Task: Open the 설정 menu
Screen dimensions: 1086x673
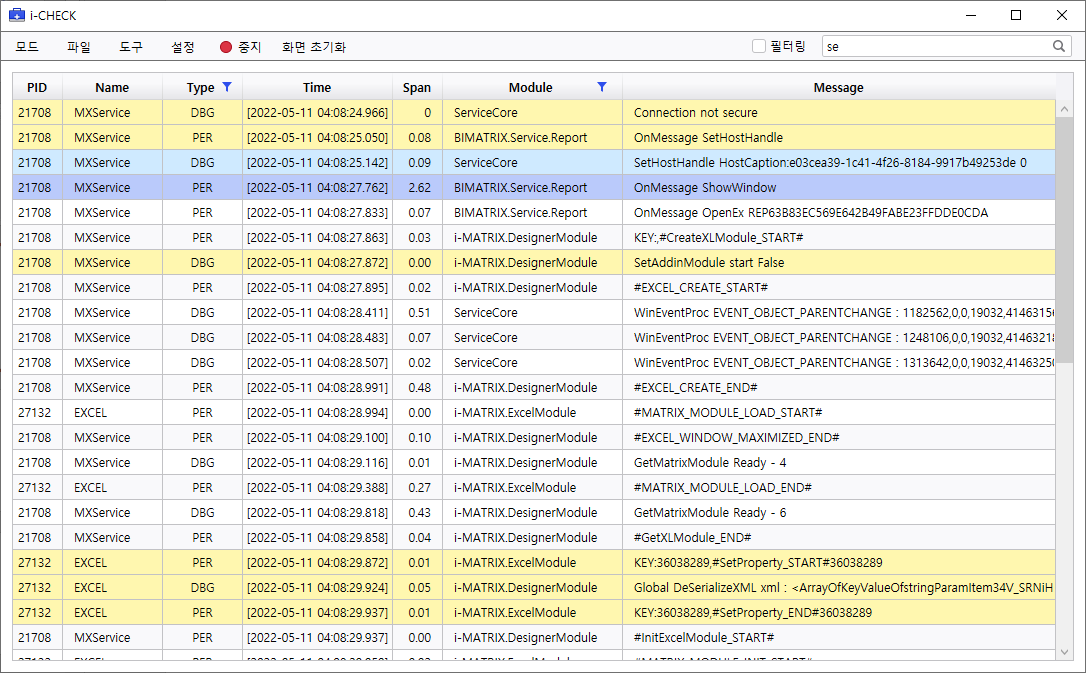Action: pyautogui.click(x=183, y=45)
